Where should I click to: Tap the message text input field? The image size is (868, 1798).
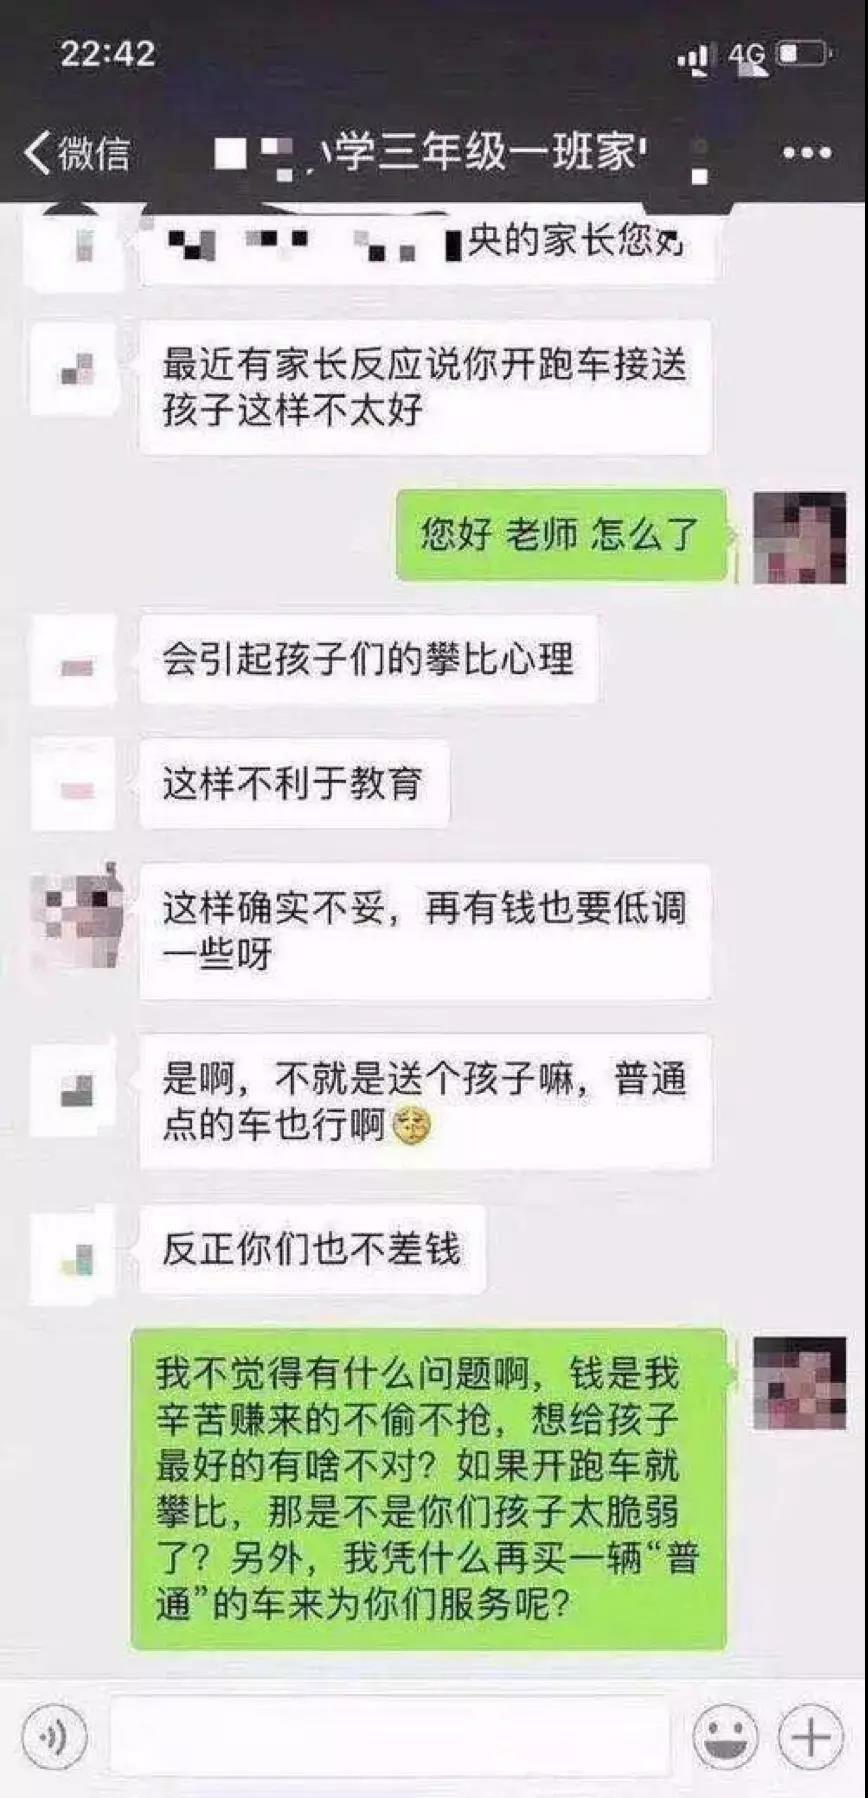click(390, 1737)
